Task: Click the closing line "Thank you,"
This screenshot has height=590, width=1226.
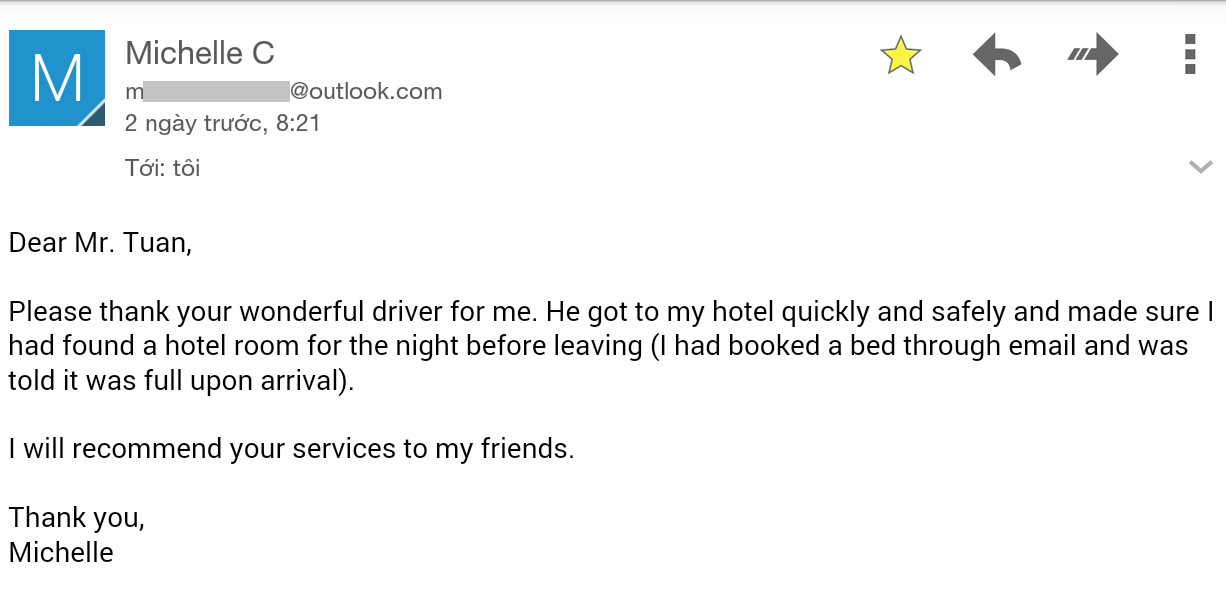Action: tap(77, 518)
